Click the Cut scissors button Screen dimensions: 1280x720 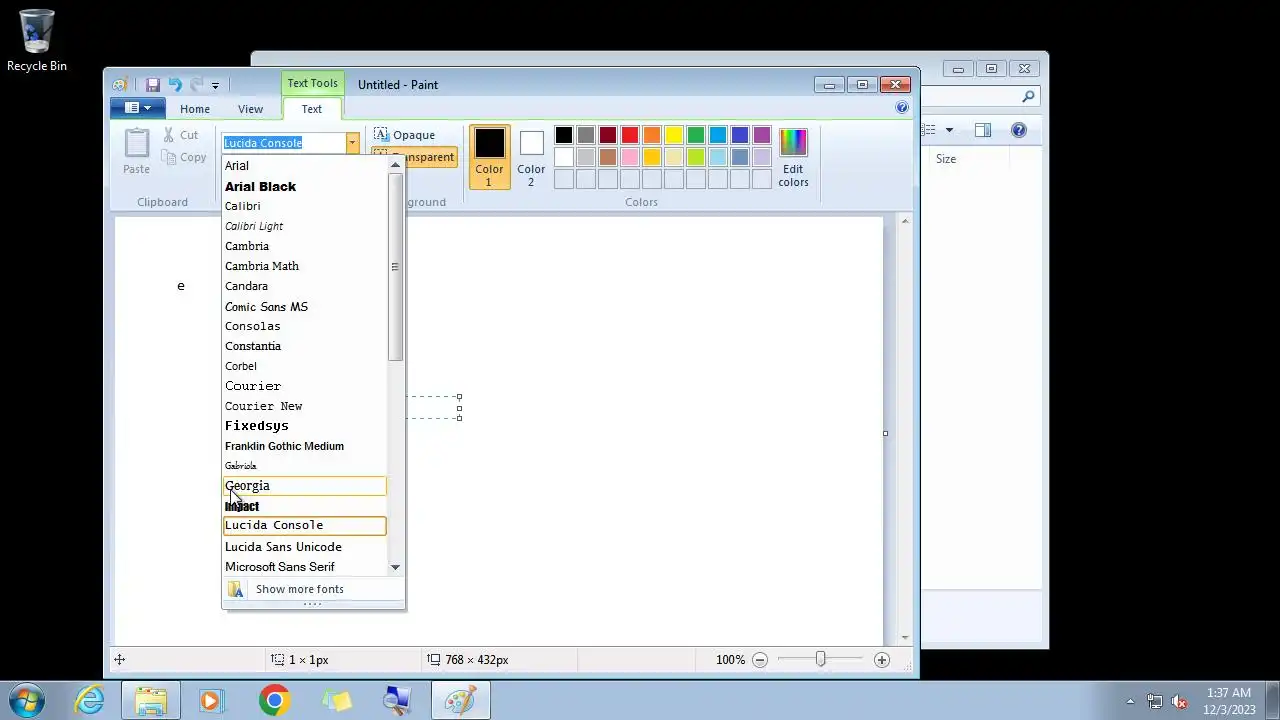[181, 135]
